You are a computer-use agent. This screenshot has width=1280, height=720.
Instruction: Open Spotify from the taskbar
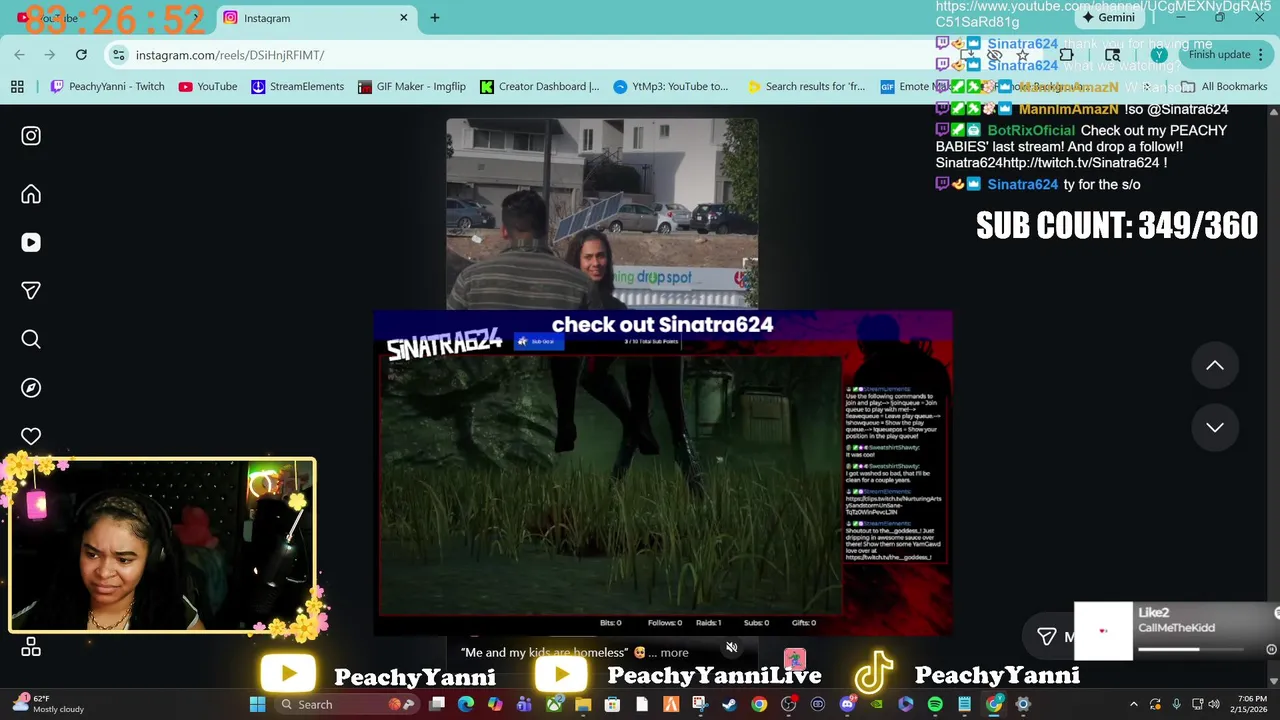coord(935,705)
